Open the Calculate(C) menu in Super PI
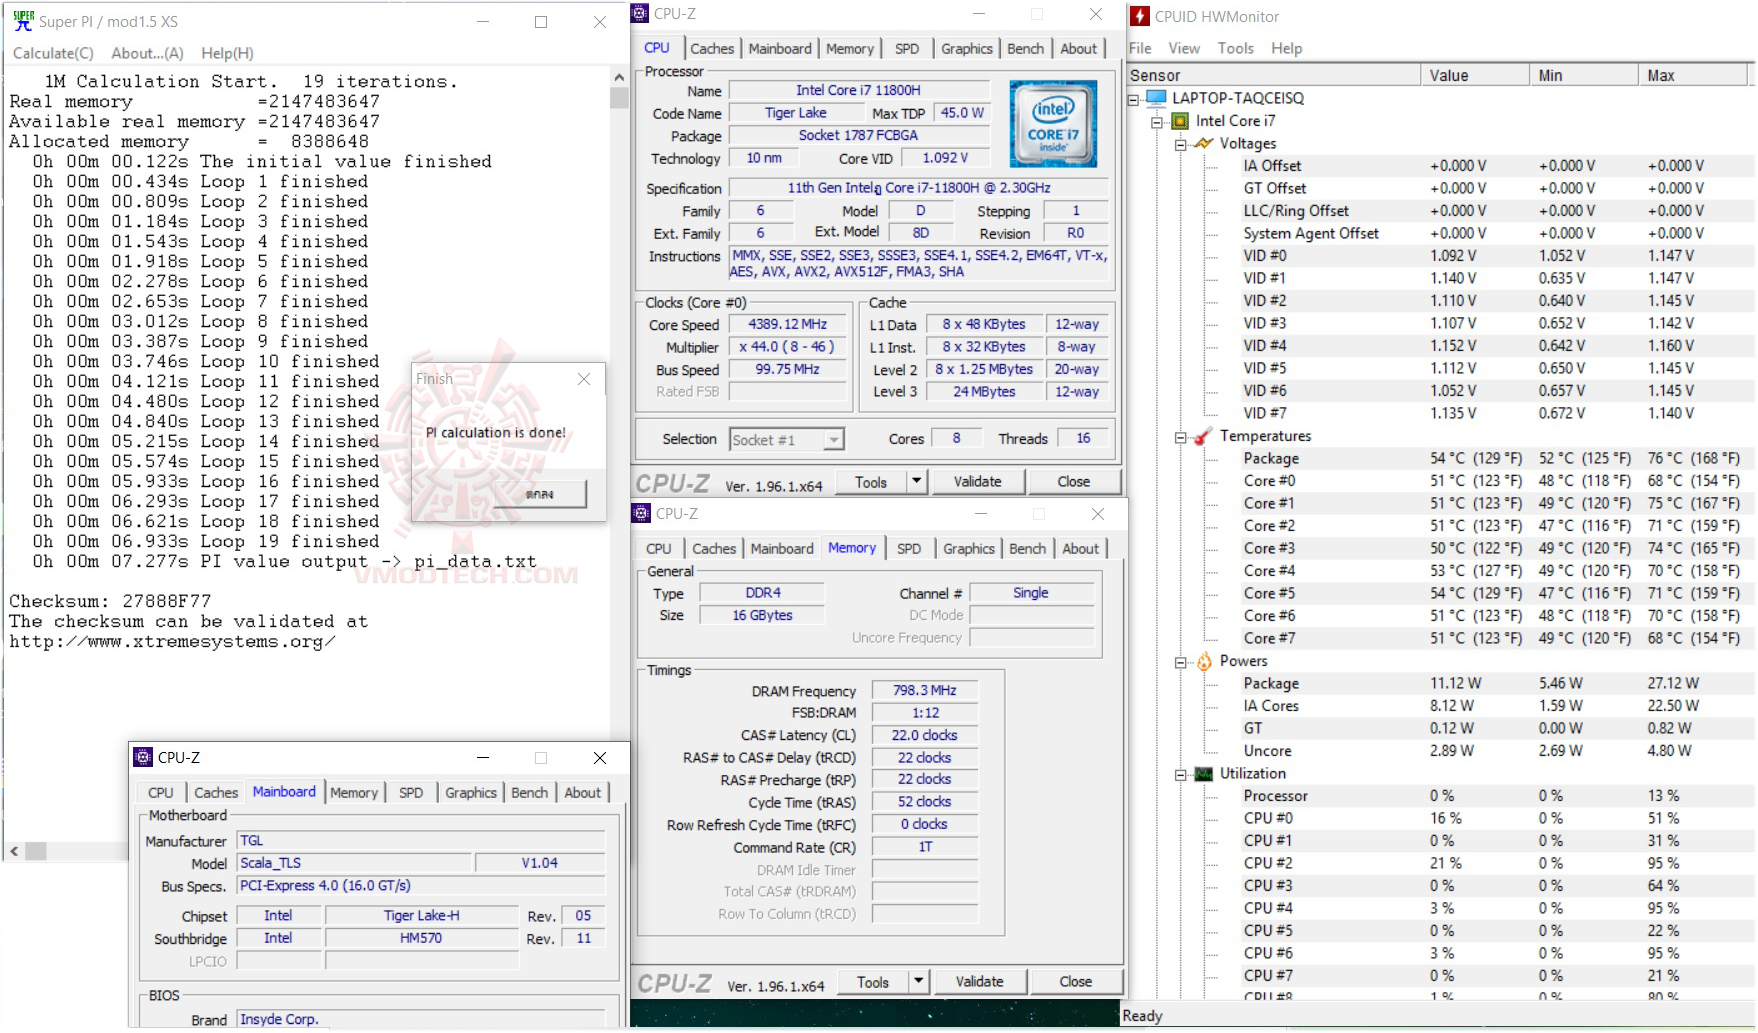 coord(53,53)
